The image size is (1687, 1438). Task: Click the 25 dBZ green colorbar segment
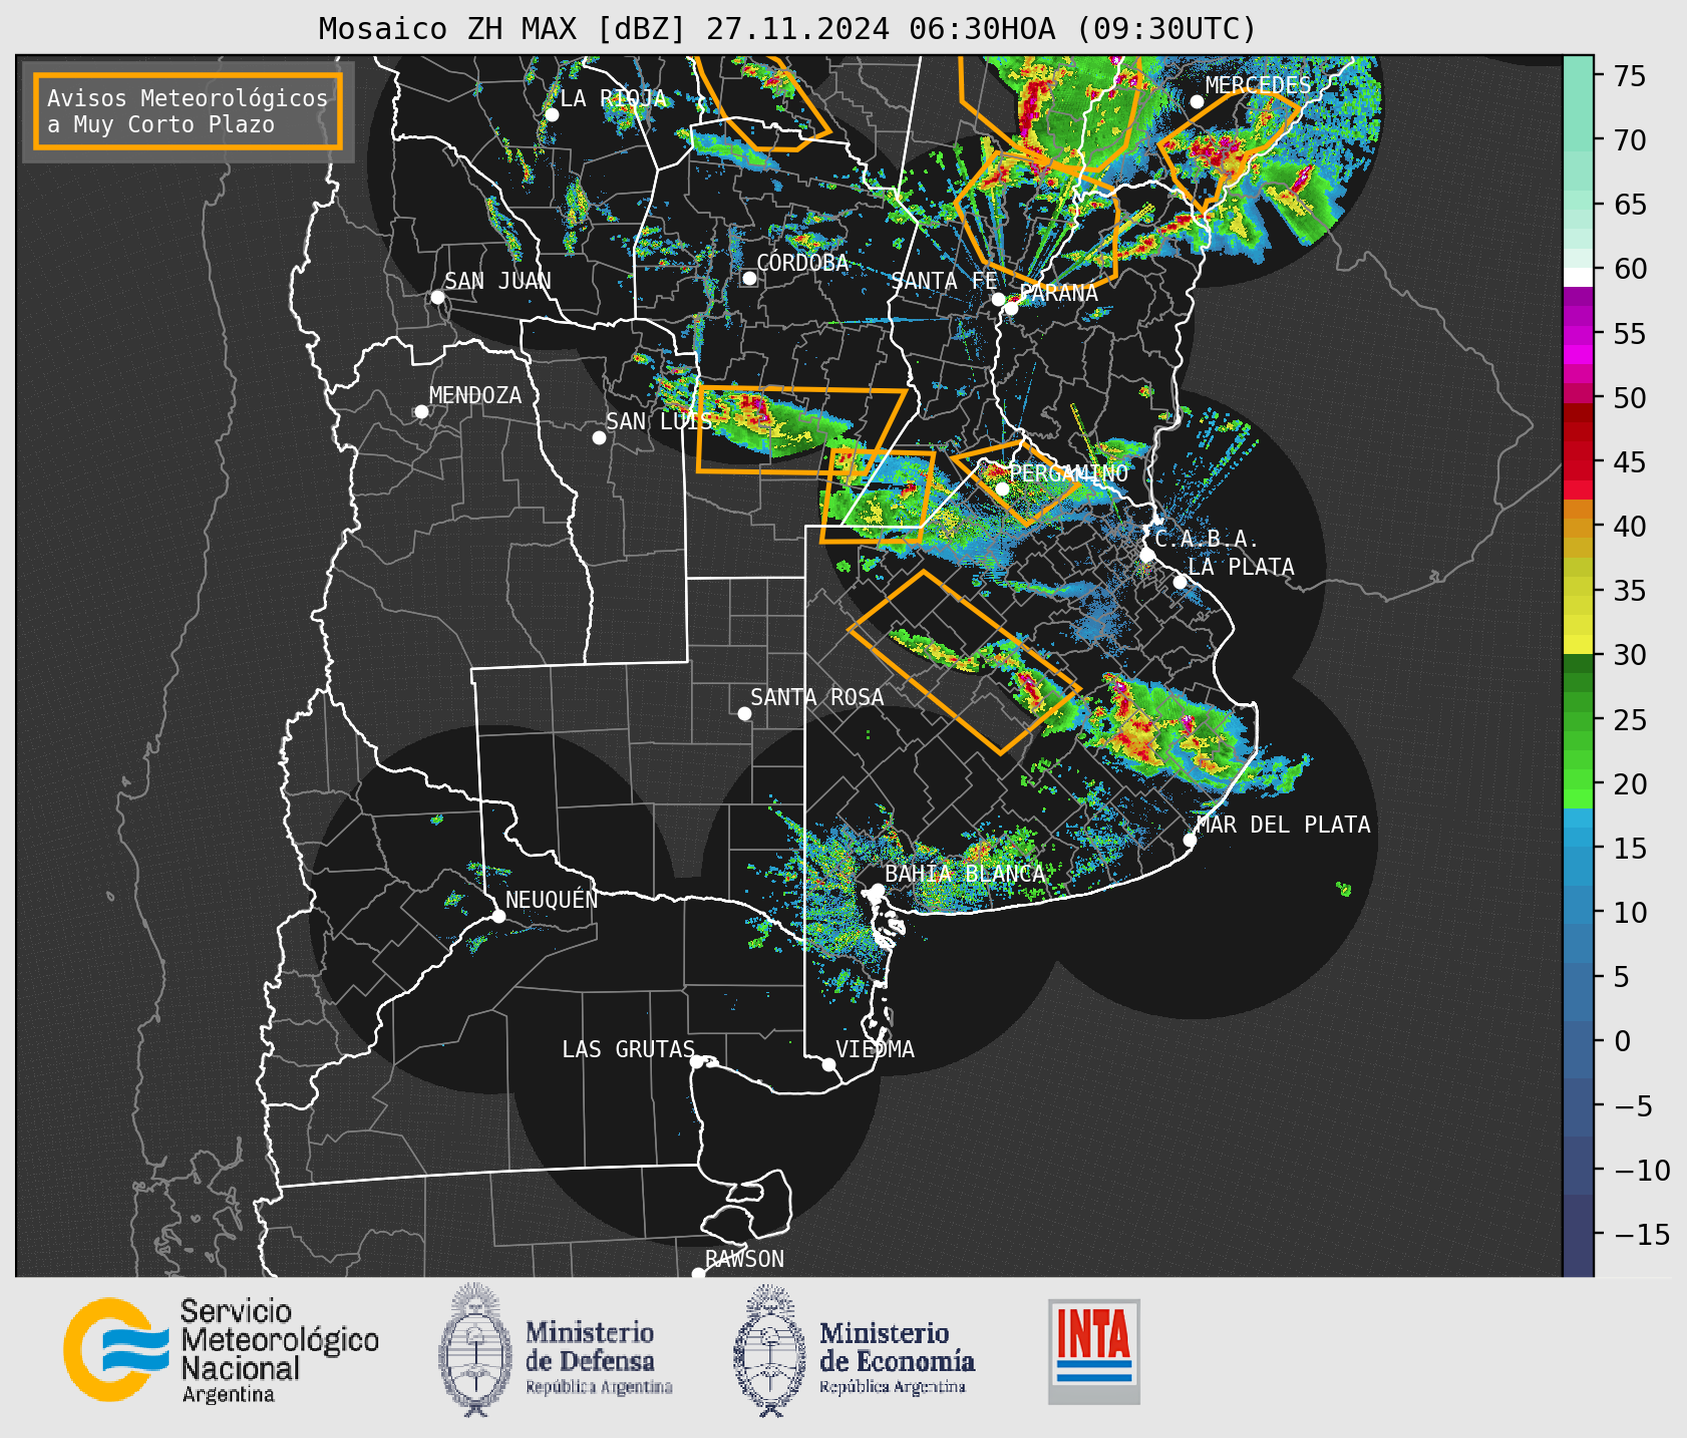tap(1578, 720)
